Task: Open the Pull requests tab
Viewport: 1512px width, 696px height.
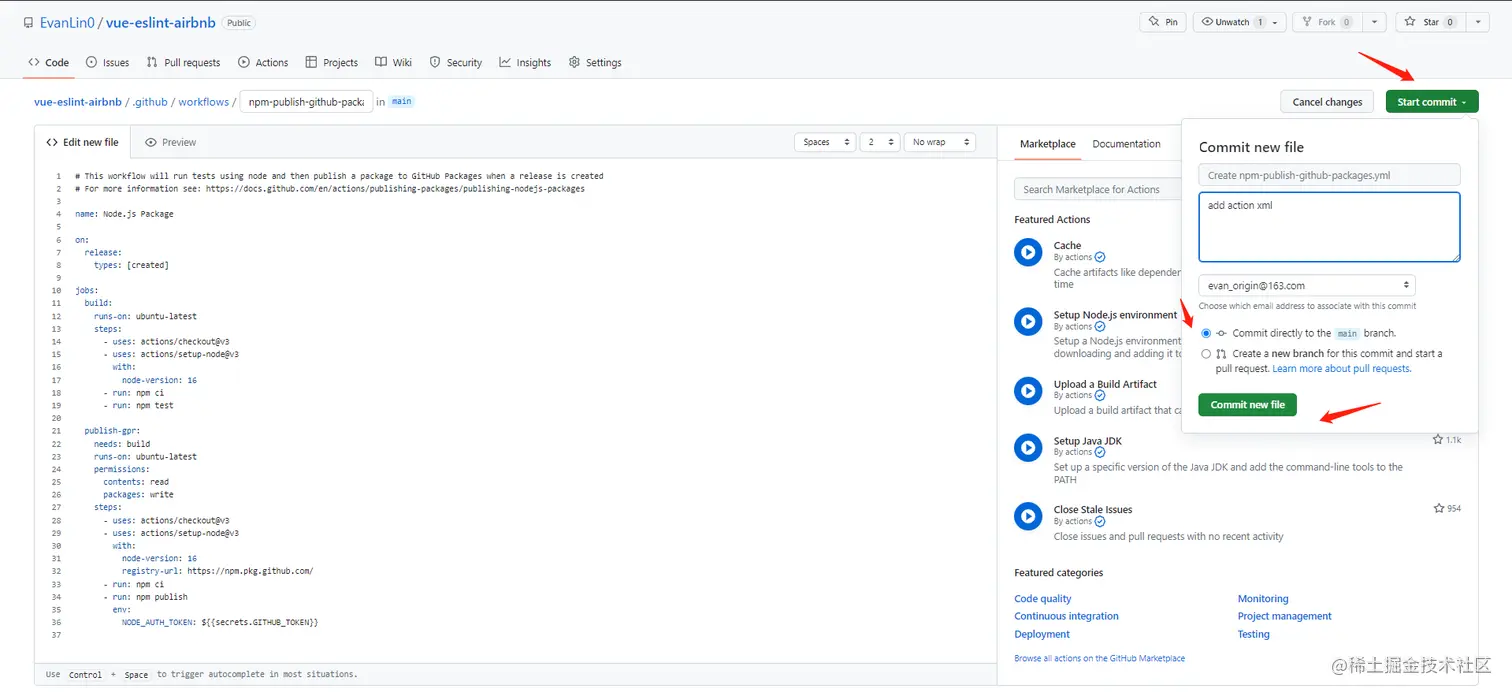Action: [x=183, y=62]
